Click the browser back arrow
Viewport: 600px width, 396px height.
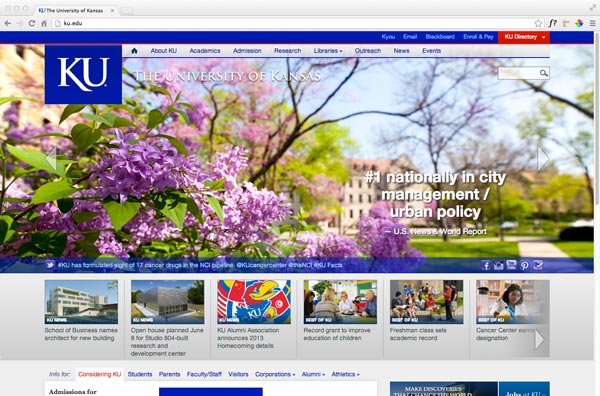point(8,23)
